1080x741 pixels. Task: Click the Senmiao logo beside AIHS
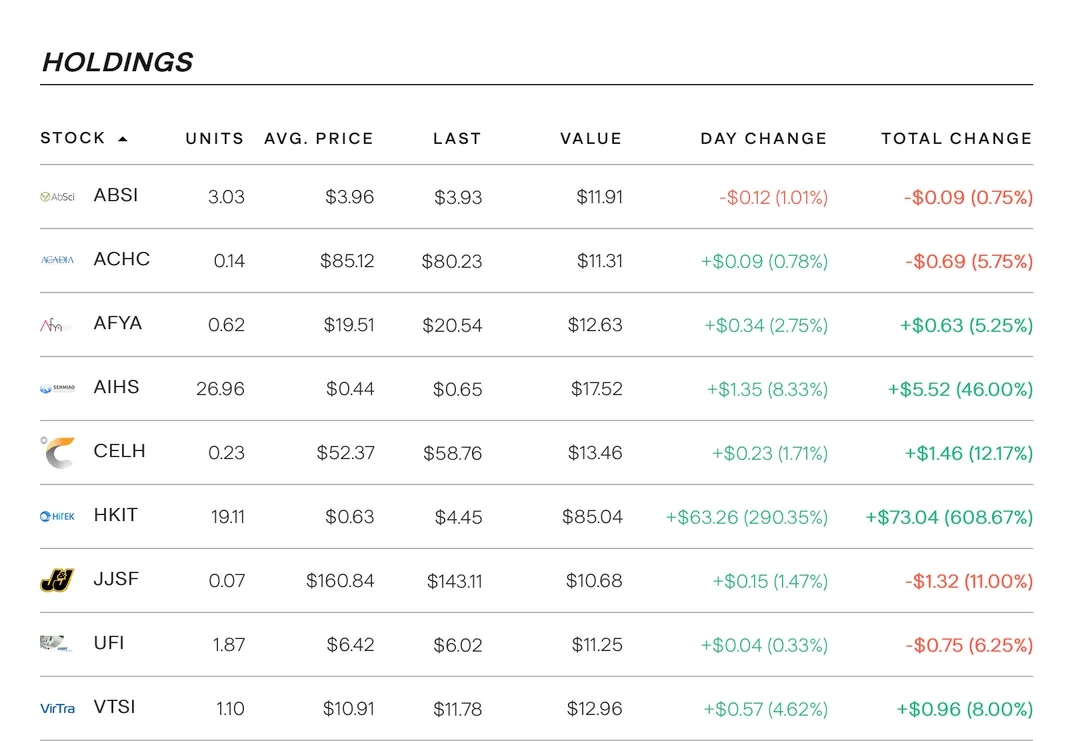pos(57,389)
